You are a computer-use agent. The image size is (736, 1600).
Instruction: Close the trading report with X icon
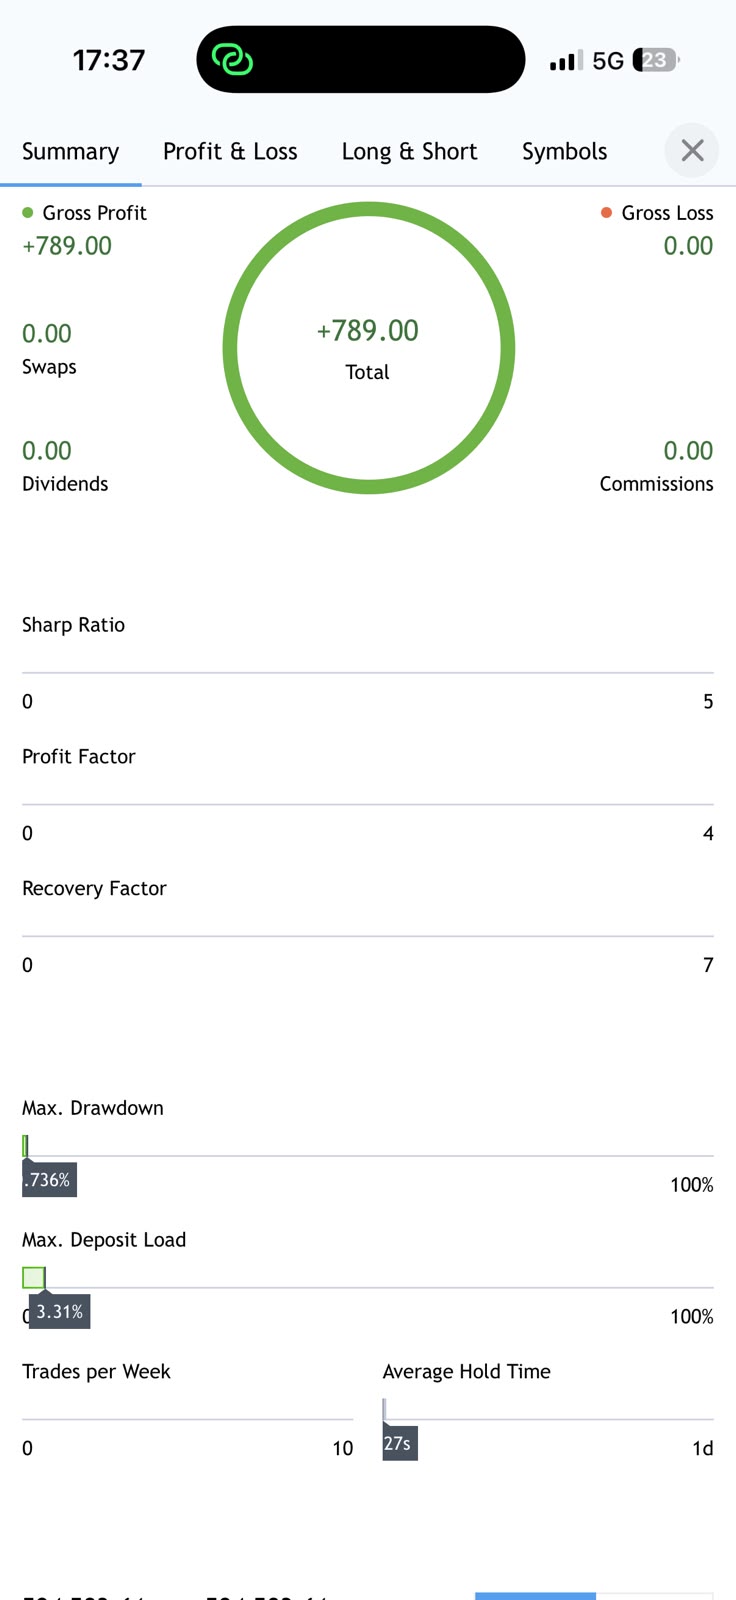[x=692, y=151]
